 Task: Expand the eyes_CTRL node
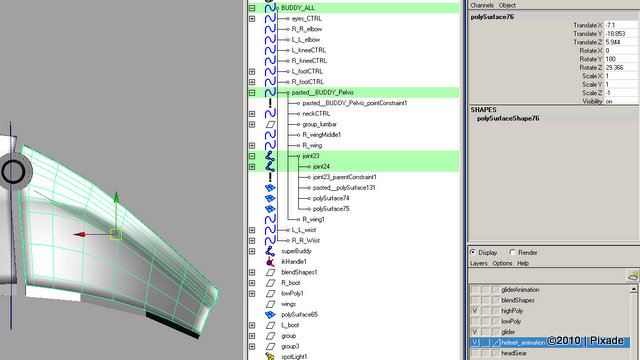252,18
